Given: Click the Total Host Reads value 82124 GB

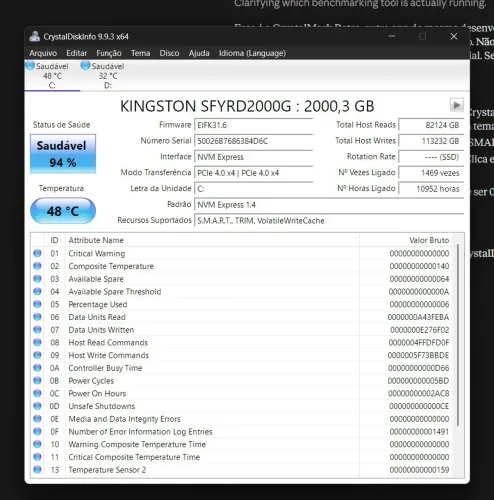Looking at the screenshot, I should click(431, 125).
